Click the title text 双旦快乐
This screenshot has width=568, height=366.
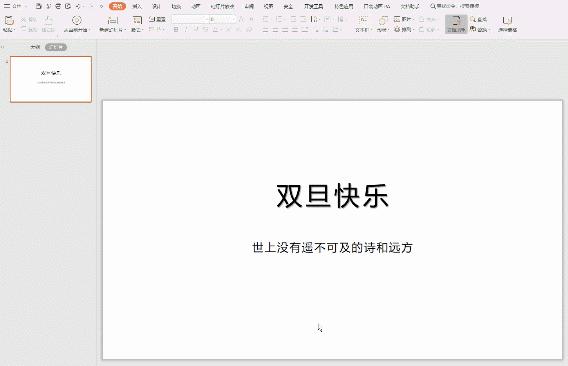pyautogui.click(x=332, y=196)
